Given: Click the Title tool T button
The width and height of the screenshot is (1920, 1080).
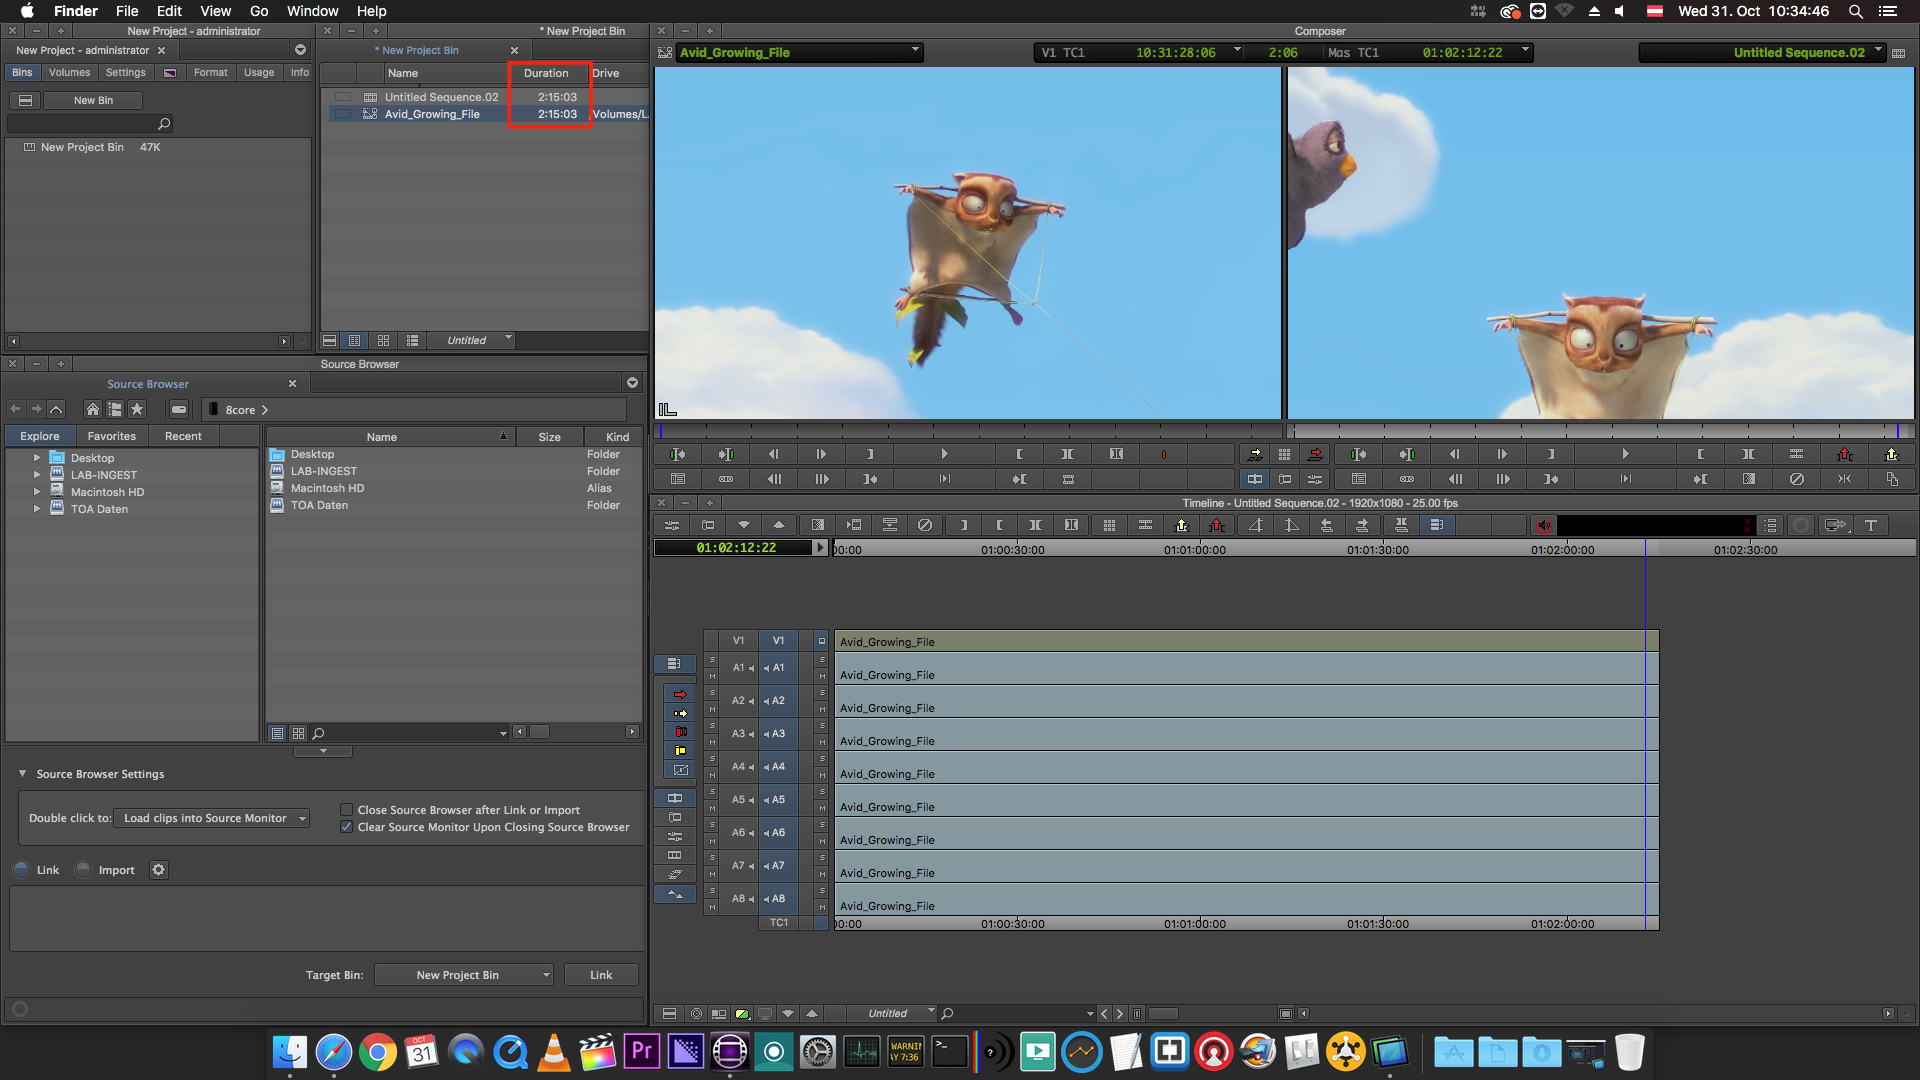Looking at the screenshot, I should tap(1871, 525).
